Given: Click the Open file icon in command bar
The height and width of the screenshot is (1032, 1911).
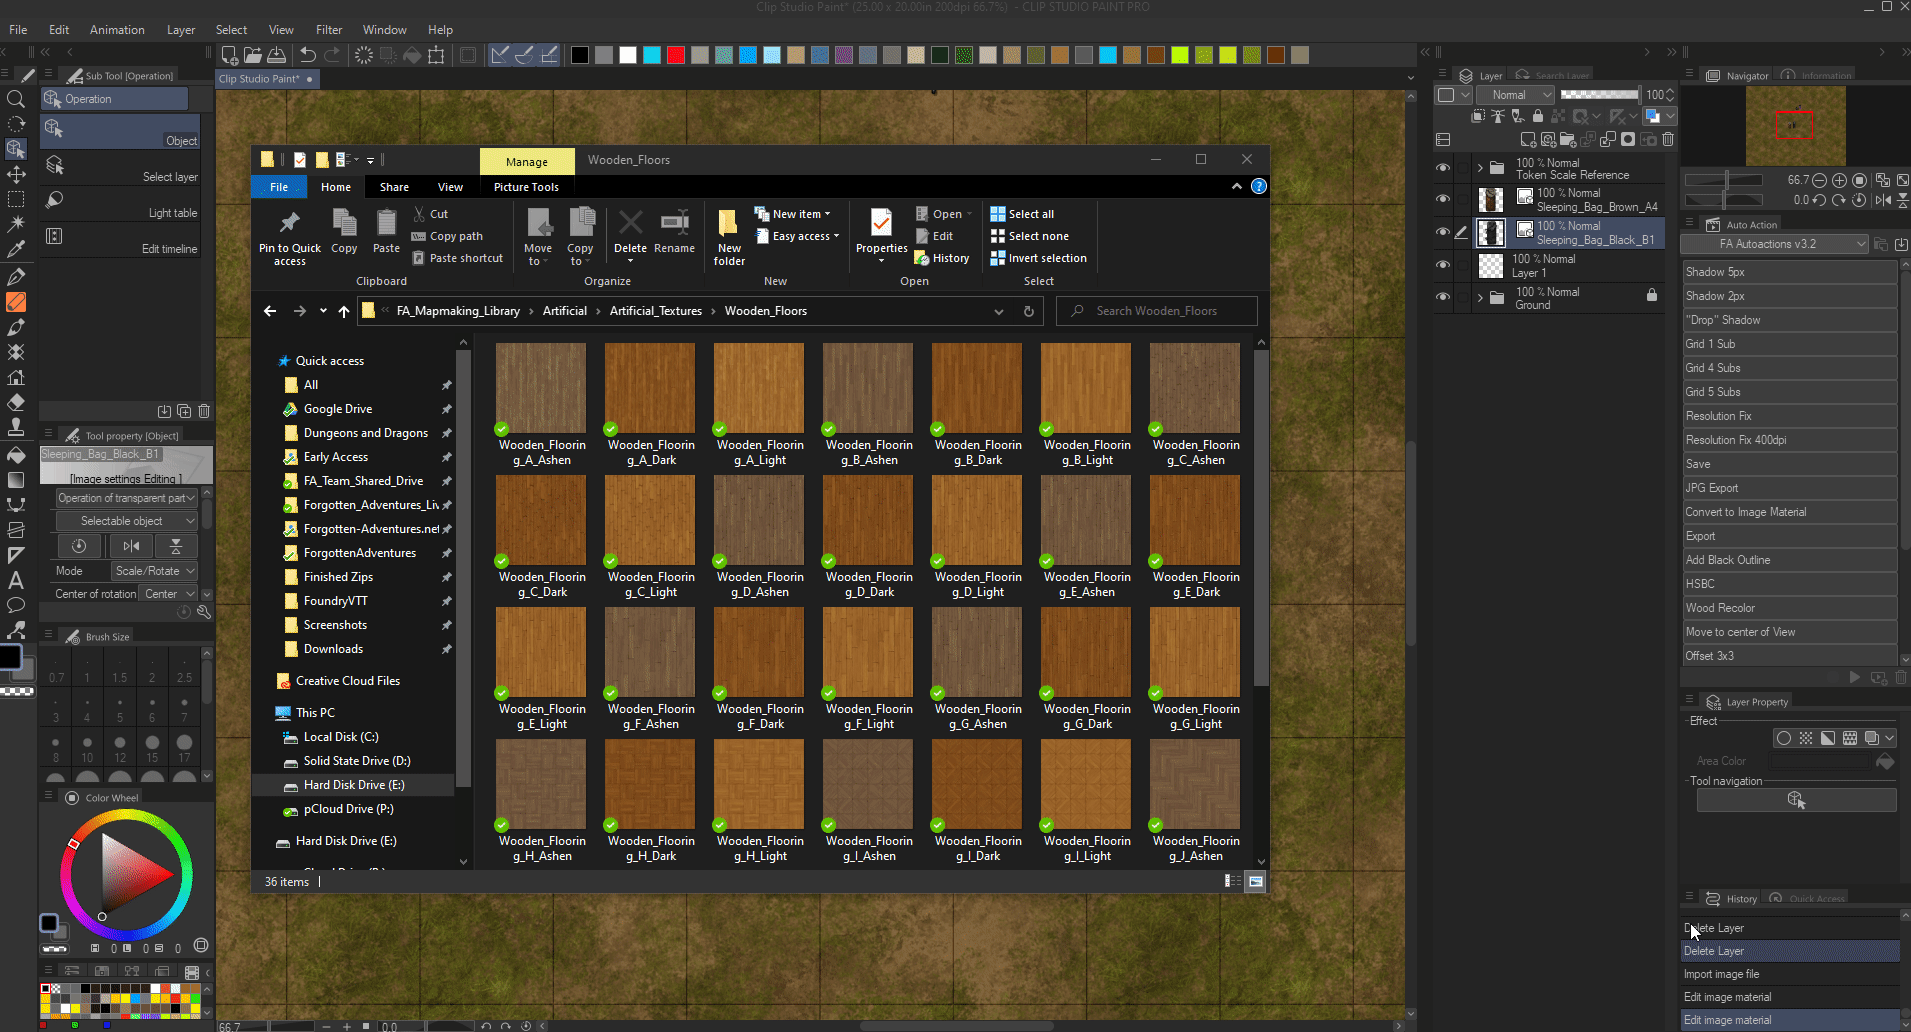Looking at the screenshot, I should pyautogui.click(x=253, y=55).
